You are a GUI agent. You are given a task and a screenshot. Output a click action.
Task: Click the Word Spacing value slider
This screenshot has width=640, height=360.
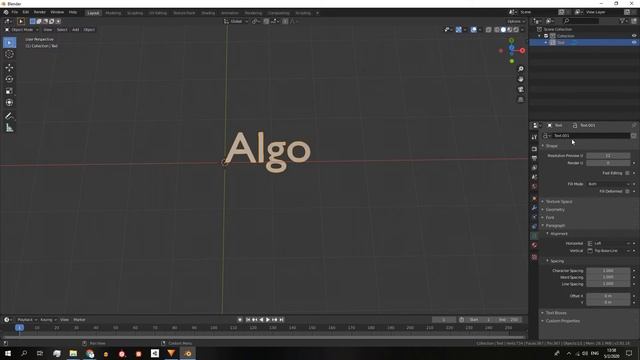pyautogui.click(x=608, y=277)
